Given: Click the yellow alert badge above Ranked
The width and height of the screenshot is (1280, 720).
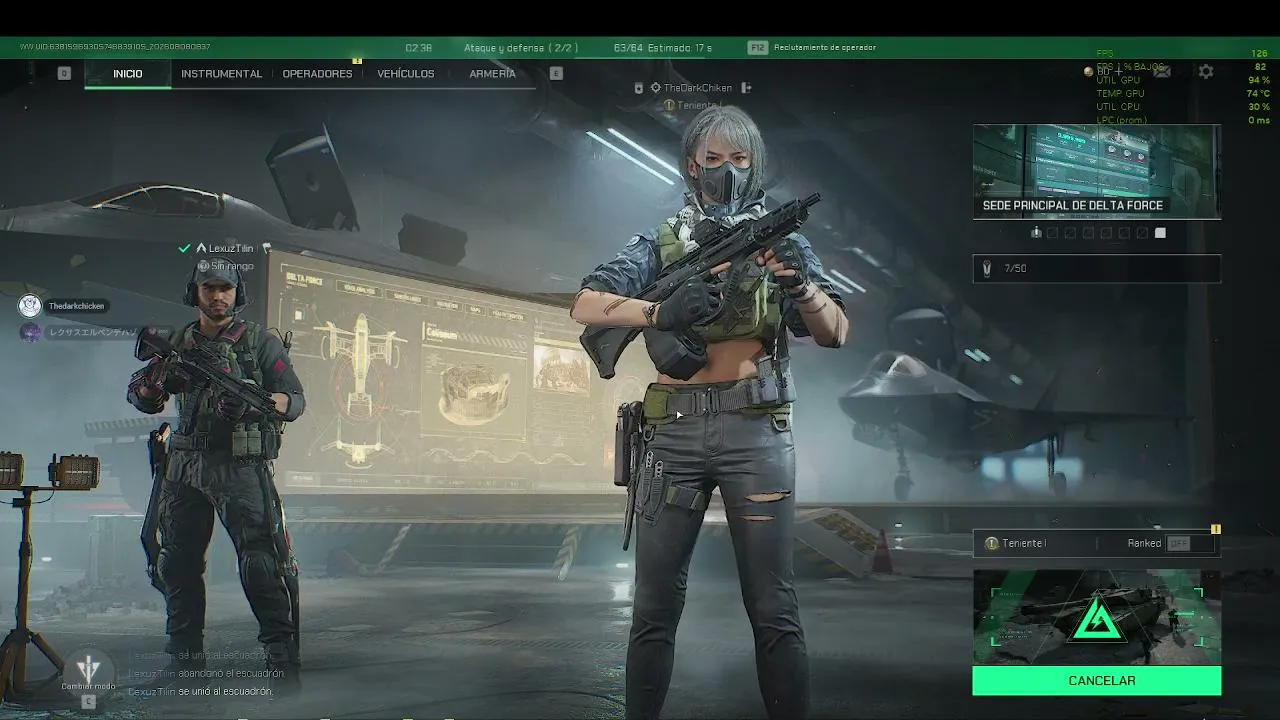Looking at the screenshot, I should pyautogui.click(x=1216, y=529).
